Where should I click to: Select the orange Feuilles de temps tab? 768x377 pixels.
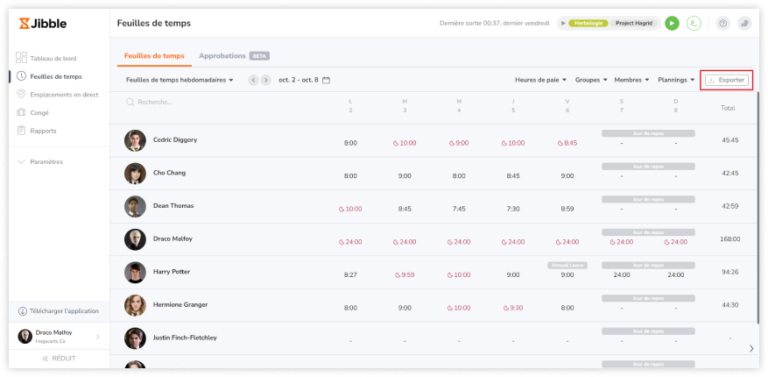pyautogui.click(x=154, y=56)
